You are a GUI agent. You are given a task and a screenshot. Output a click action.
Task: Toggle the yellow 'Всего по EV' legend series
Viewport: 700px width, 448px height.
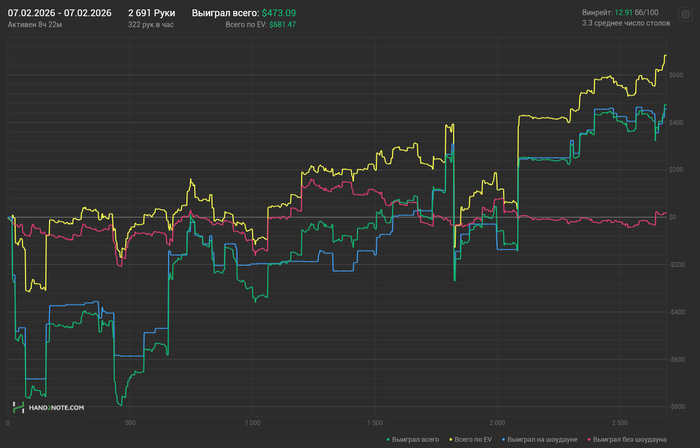(x=471, y=440)
